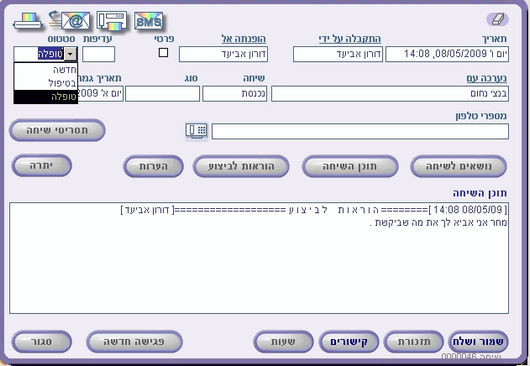Screen dimensions: 530x366
Task: Click the תאריך date field
Action: [447, 54]
